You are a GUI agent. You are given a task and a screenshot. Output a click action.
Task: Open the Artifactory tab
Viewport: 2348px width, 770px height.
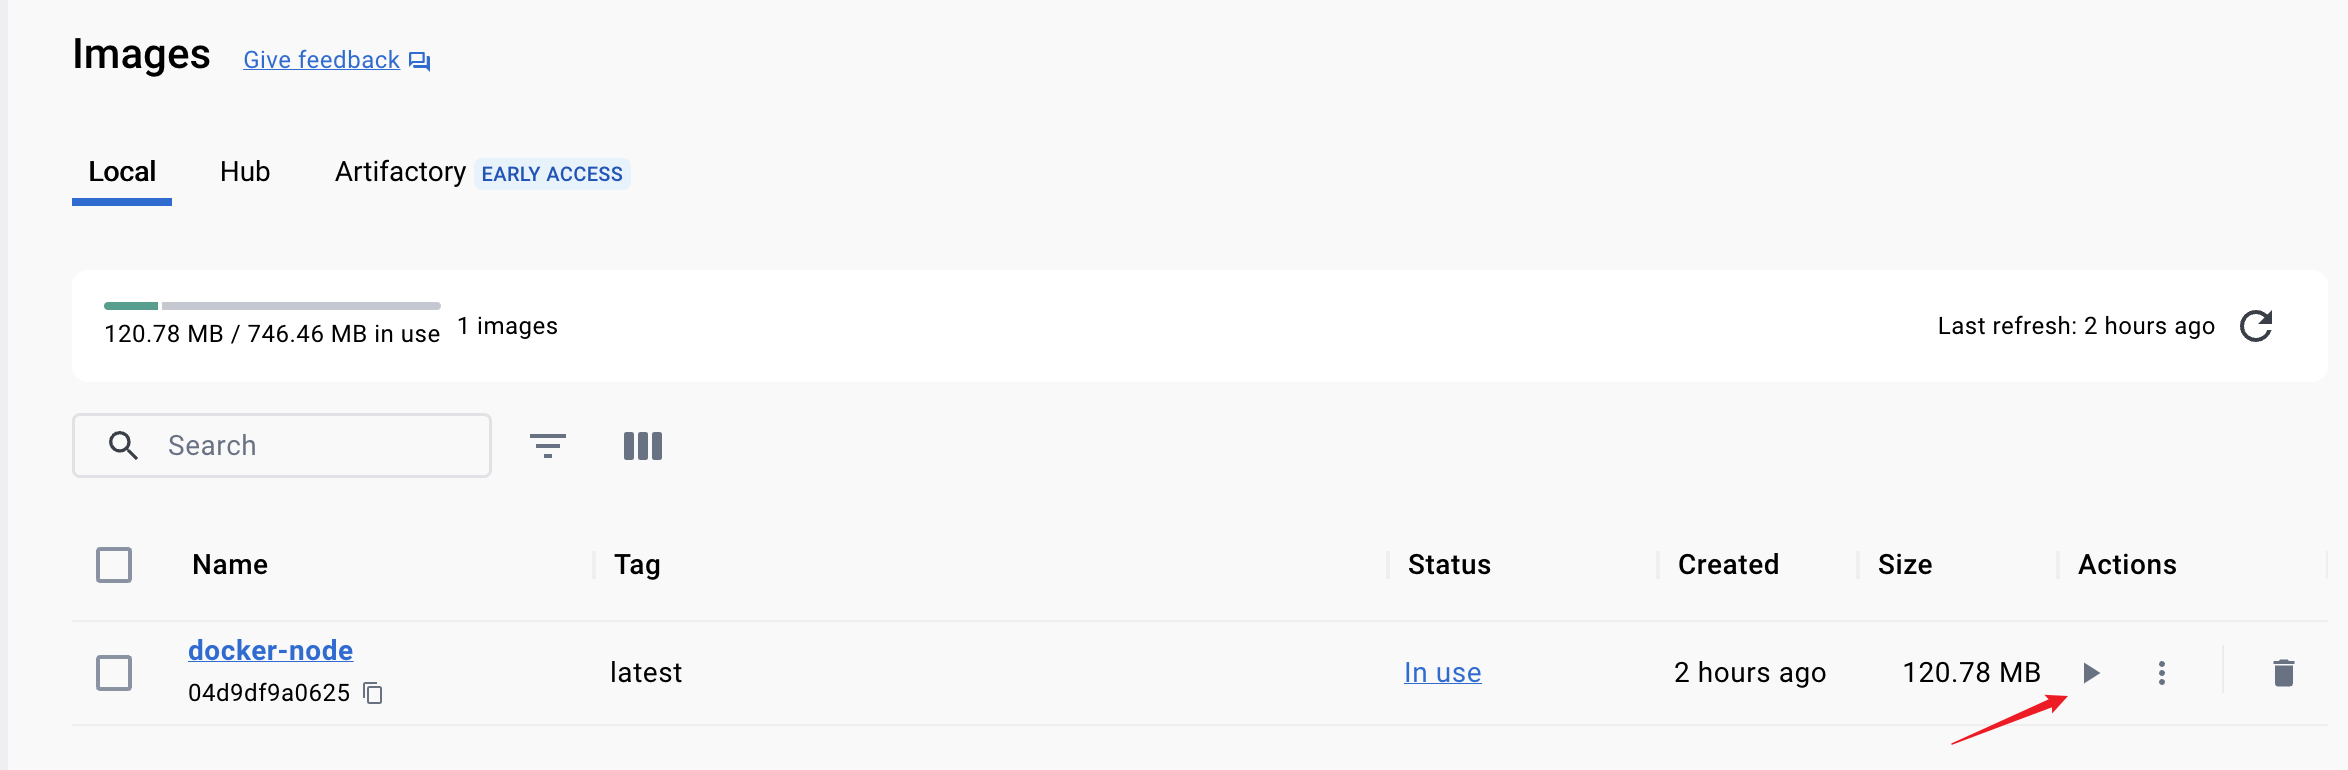[400, 172]
